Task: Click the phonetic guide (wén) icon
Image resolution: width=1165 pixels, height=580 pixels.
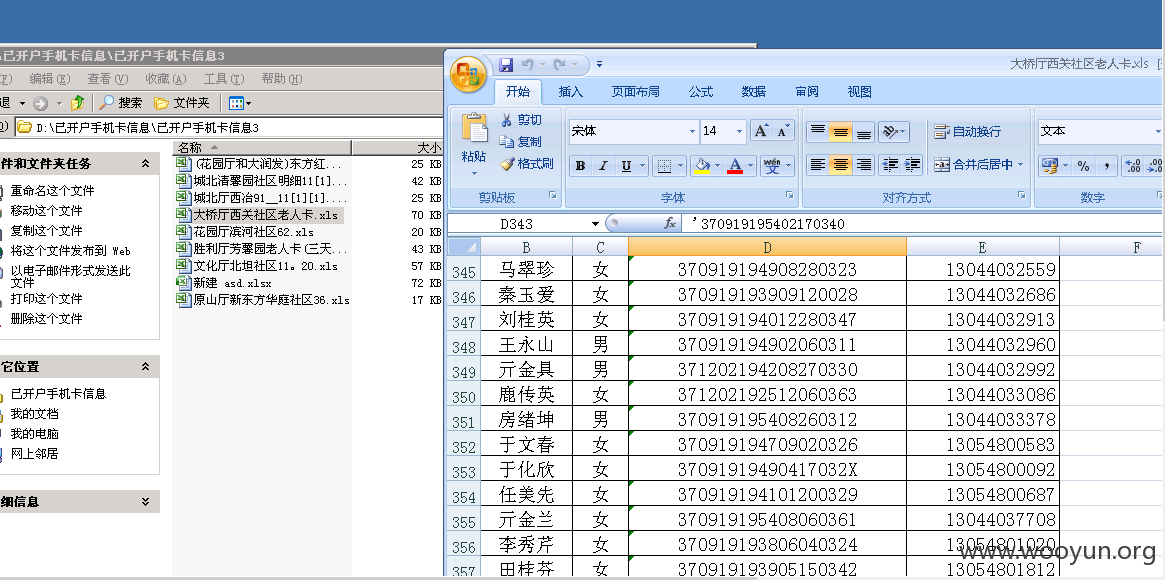Action: point(772,166)
